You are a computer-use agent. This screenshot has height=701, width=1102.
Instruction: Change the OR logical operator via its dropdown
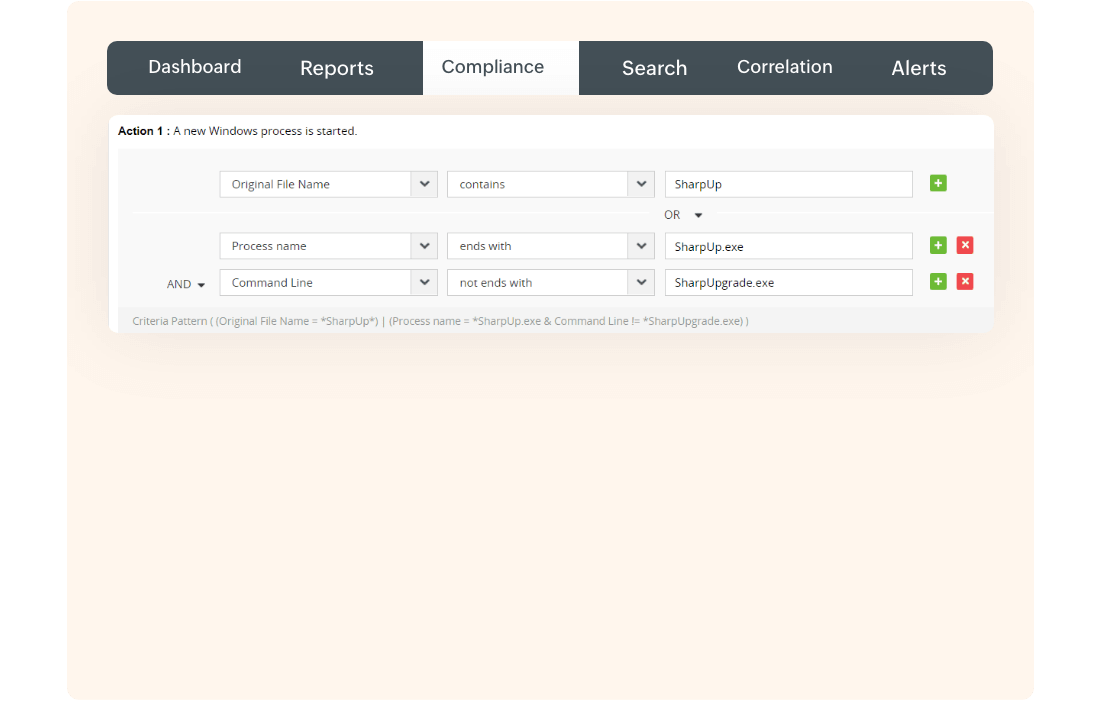[697, 214]
